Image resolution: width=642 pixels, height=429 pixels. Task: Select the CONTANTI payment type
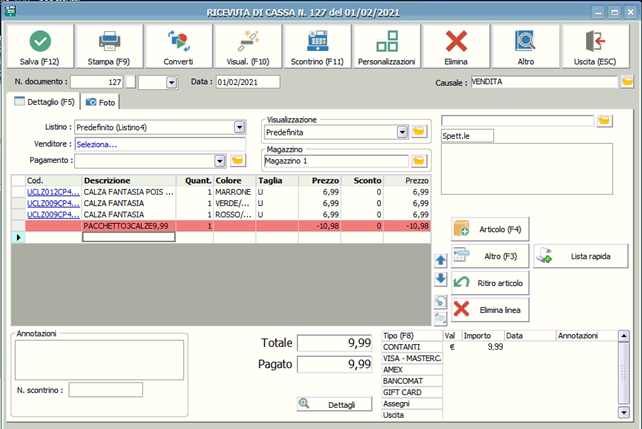[x=411, y=347]
